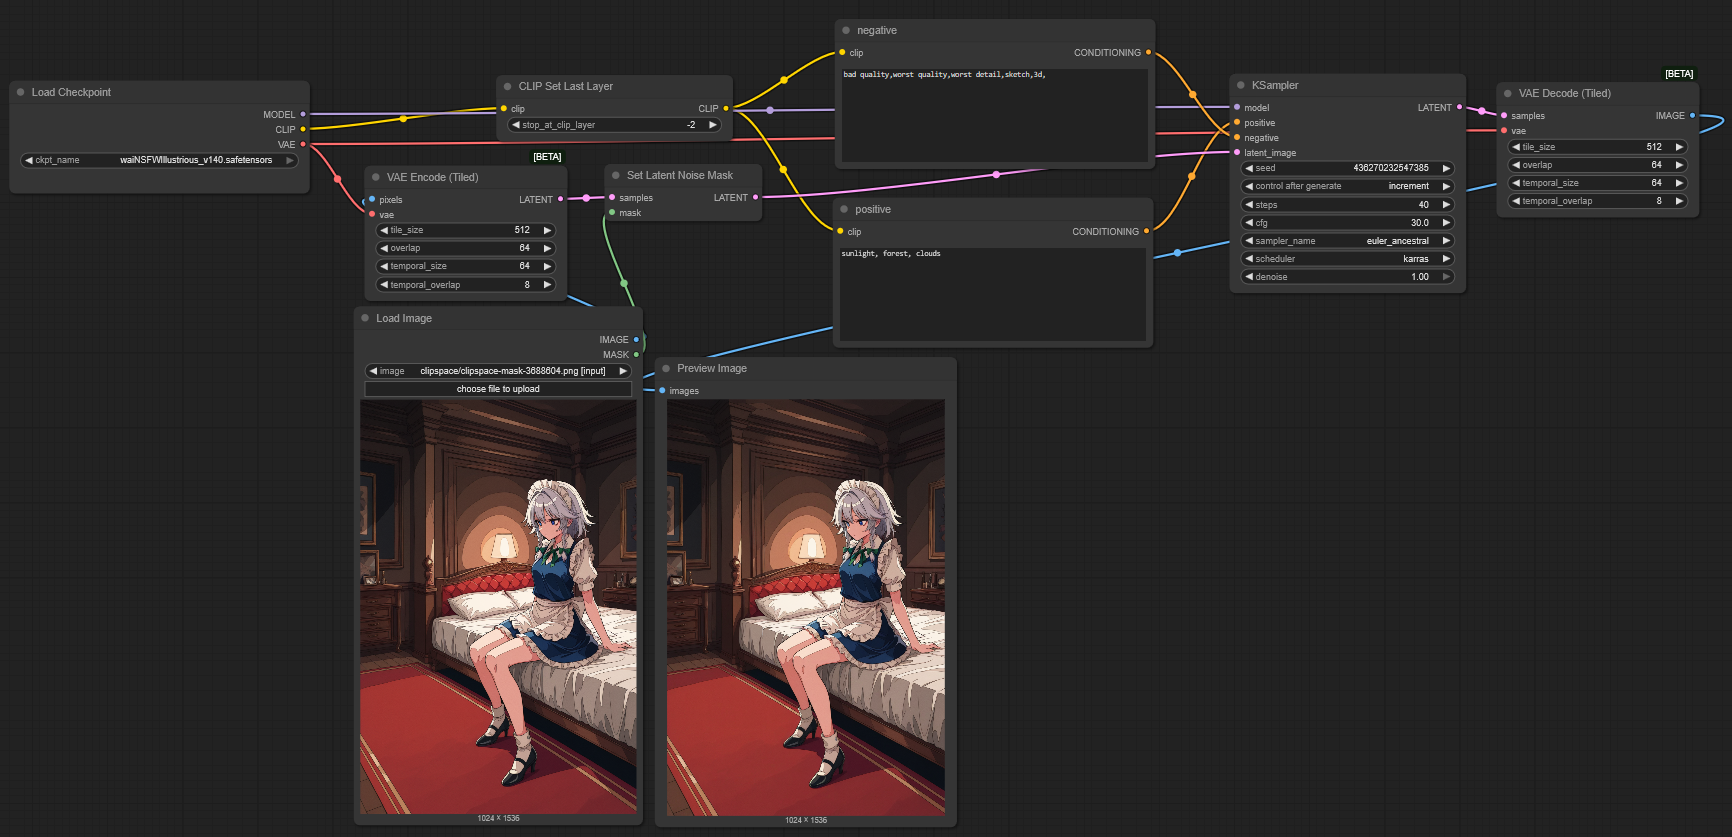
Task: Click the Load Image preview thumbnail
Action: tap(498, 607)
